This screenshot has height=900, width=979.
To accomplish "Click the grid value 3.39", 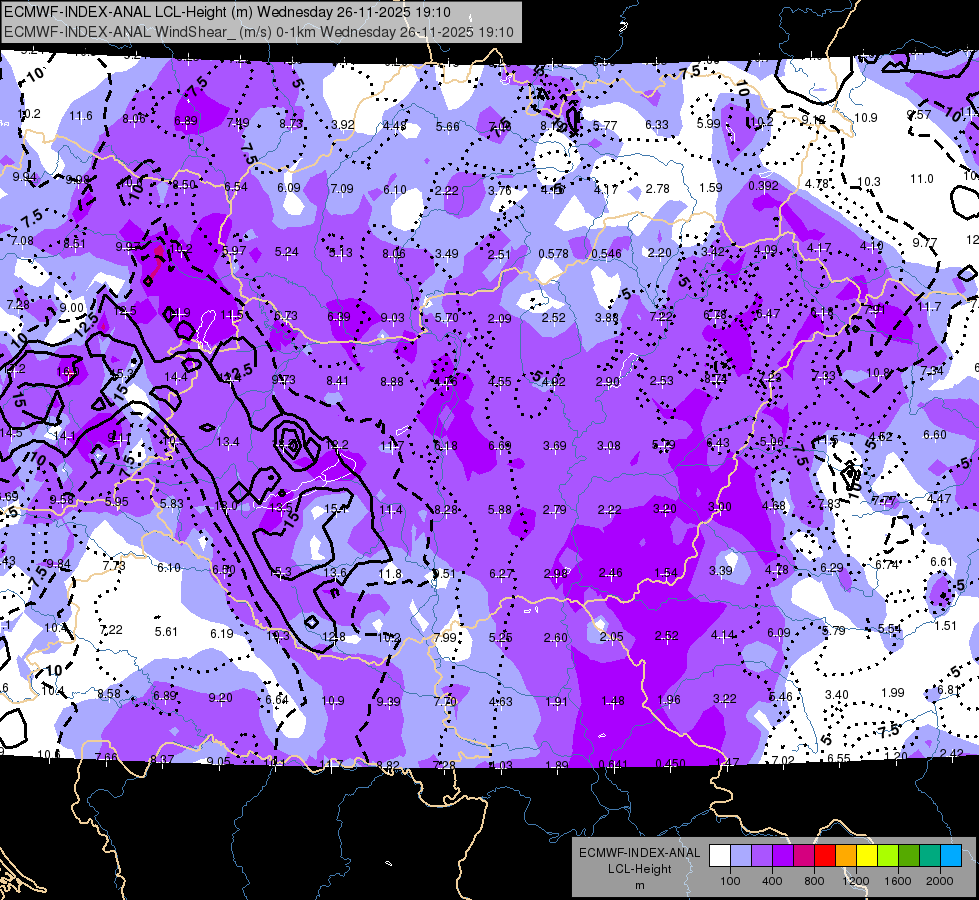I will pos(721,571).
